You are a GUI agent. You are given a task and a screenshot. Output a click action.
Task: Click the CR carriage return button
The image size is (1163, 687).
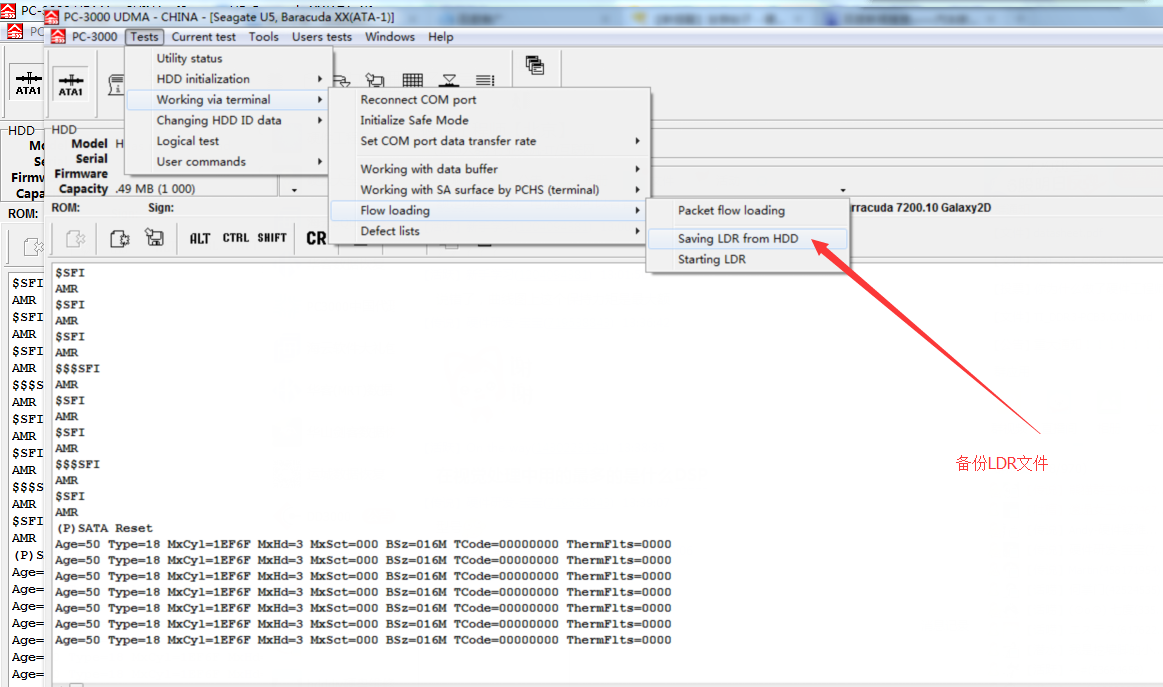click(316, 238)
